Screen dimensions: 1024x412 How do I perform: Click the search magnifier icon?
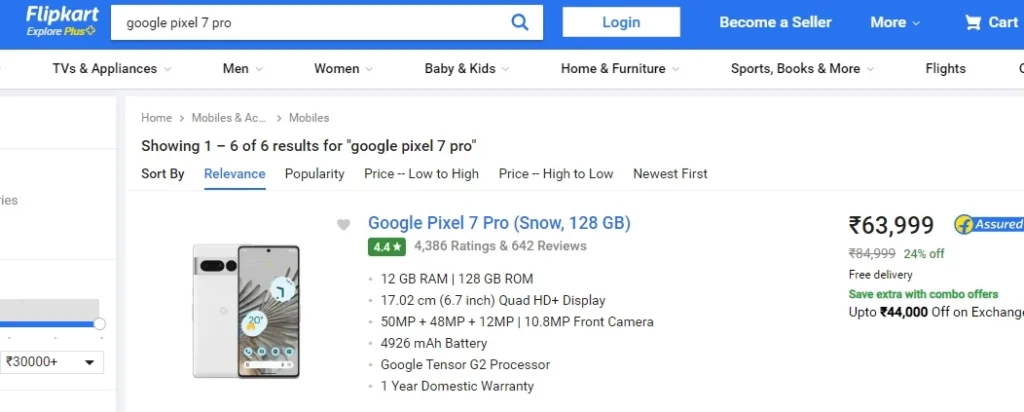[519, 22]
